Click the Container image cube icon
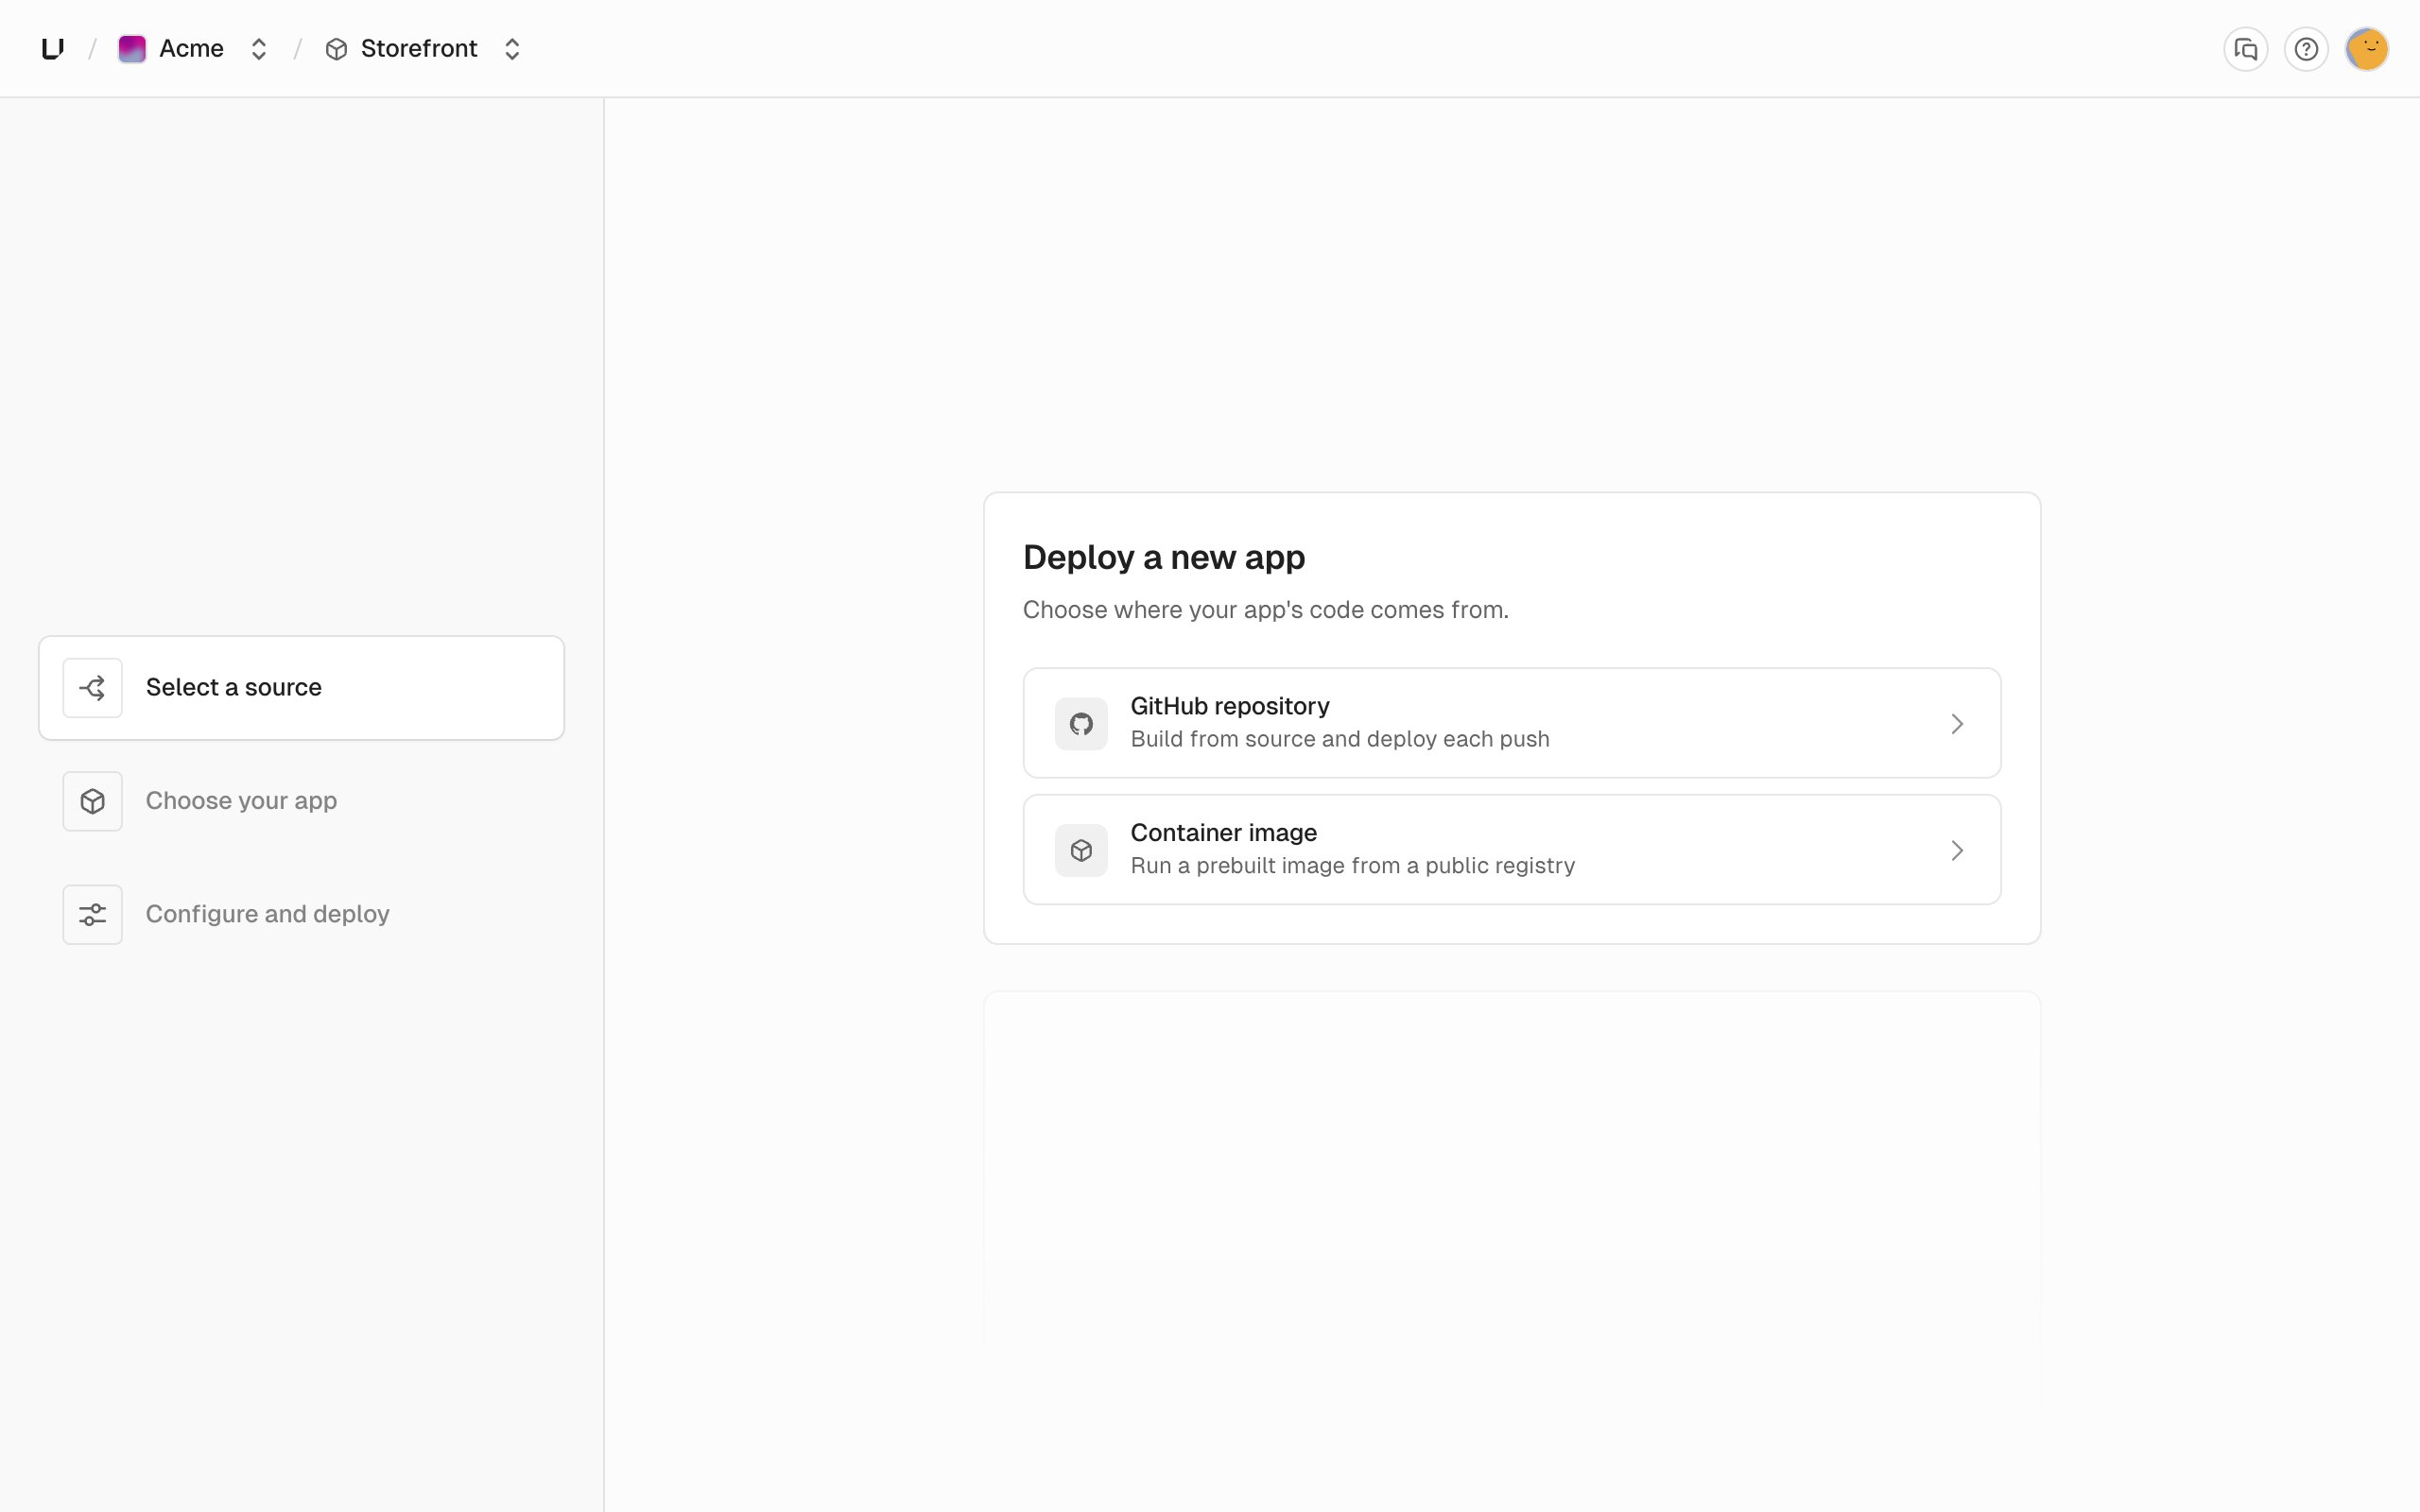 click(x=1081, y=850)
